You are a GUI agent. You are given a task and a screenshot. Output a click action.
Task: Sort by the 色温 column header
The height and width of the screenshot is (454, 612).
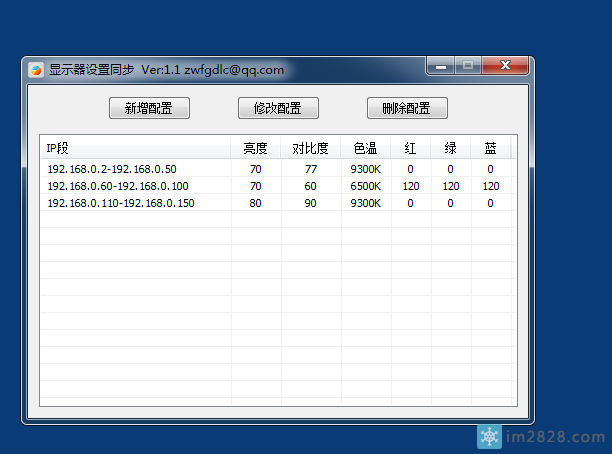click(365, 148)
